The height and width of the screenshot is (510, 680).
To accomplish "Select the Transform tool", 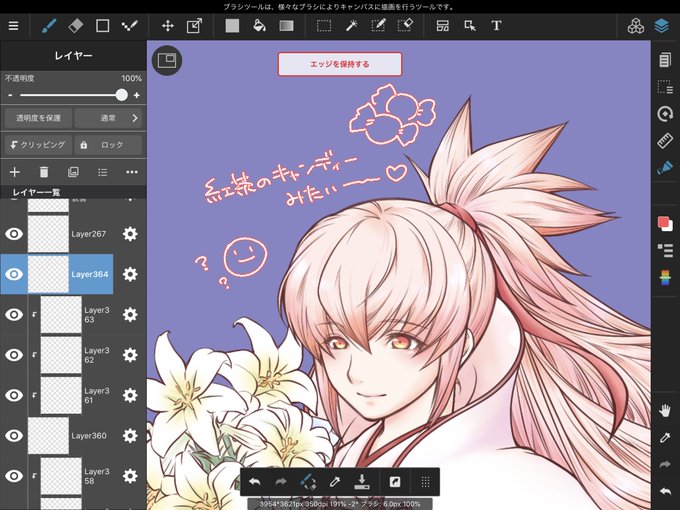I will (194, 26).
